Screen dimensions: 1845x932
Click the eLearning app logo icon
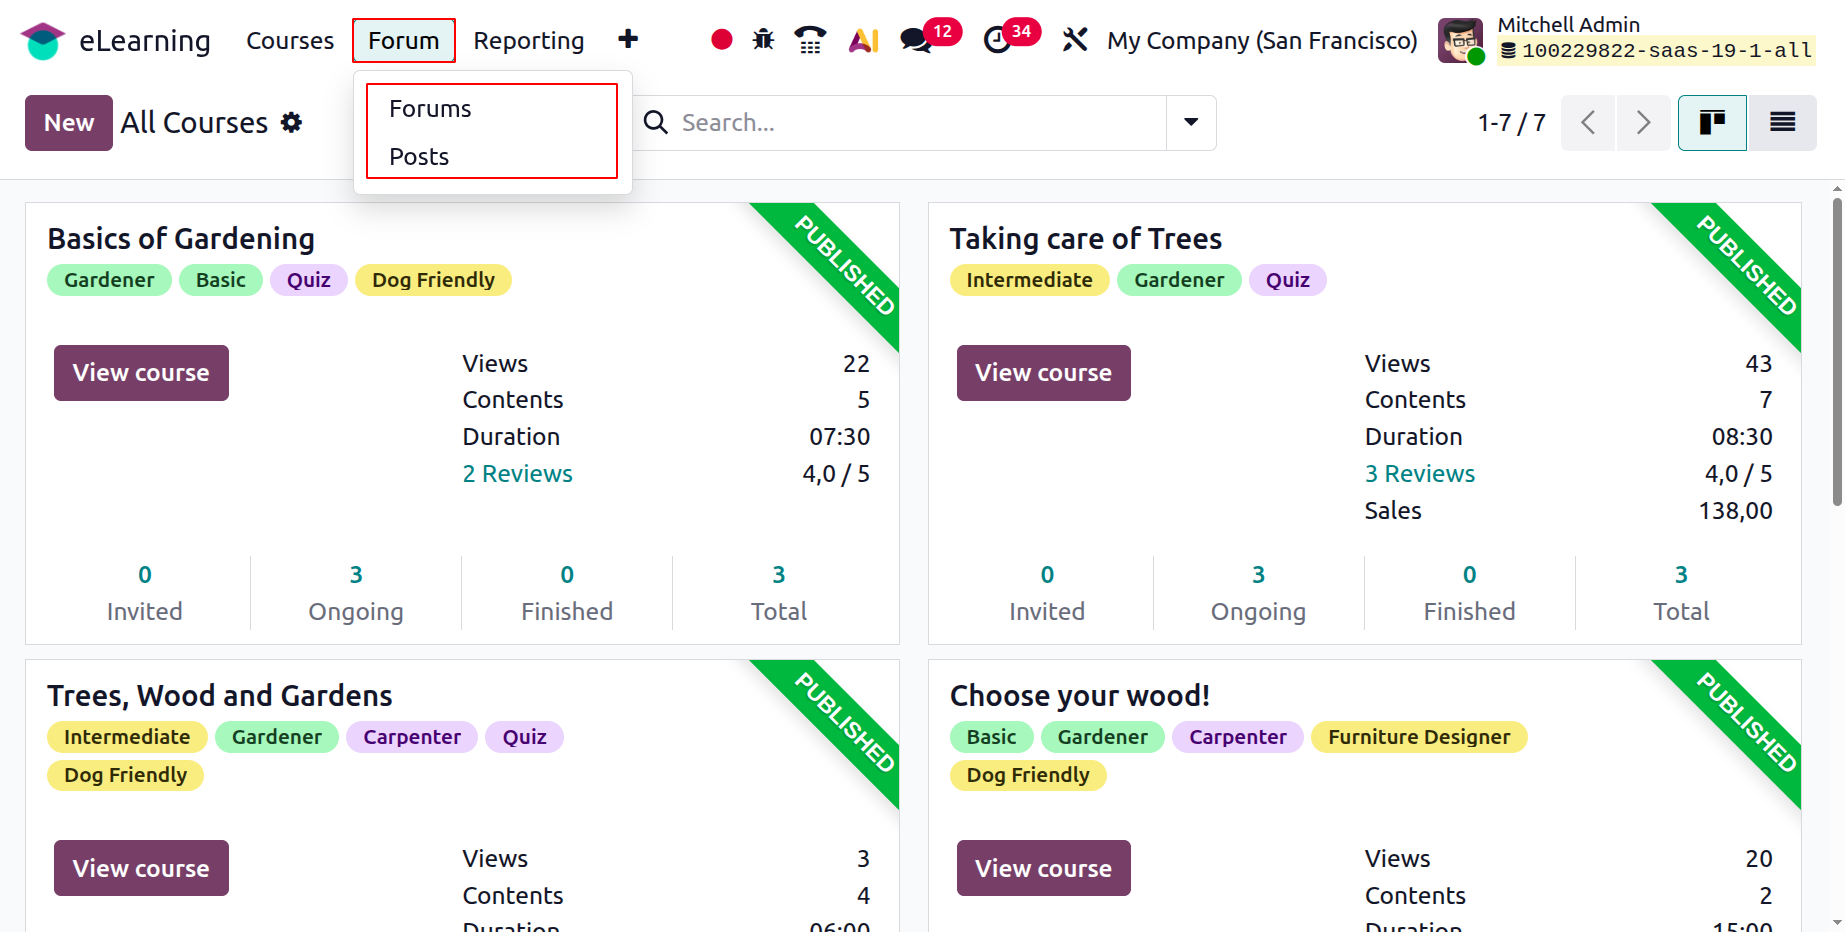click(42, 41)
